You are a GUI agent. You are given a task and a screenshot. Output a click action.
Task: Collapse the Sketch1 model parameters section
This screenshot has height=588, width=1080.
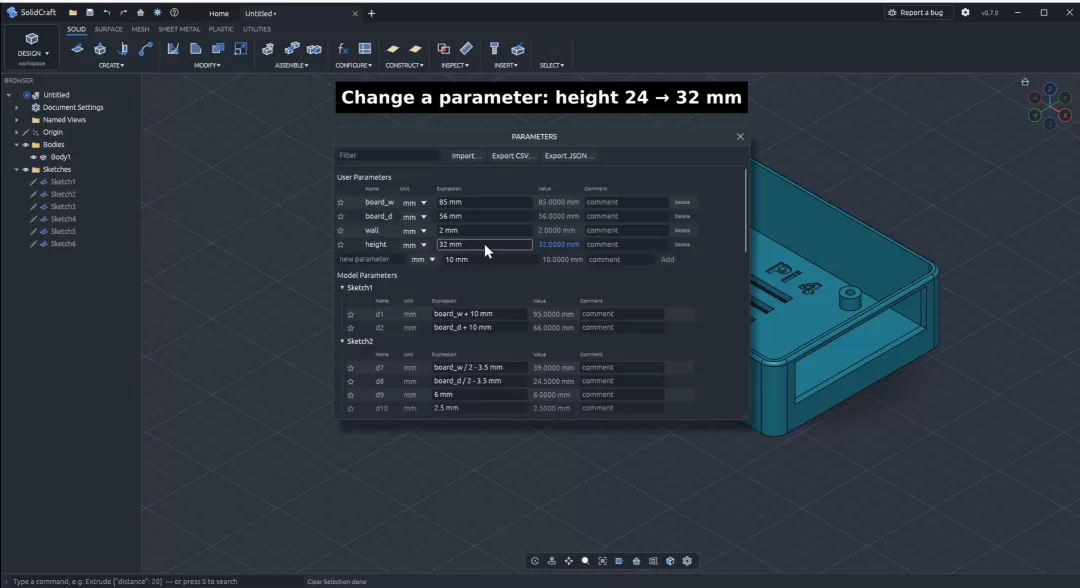tap(342, 288)
